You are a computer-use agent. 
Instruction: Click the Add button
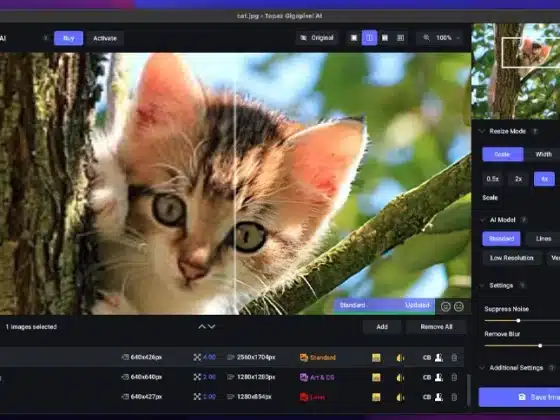click(x=382, y=327)
